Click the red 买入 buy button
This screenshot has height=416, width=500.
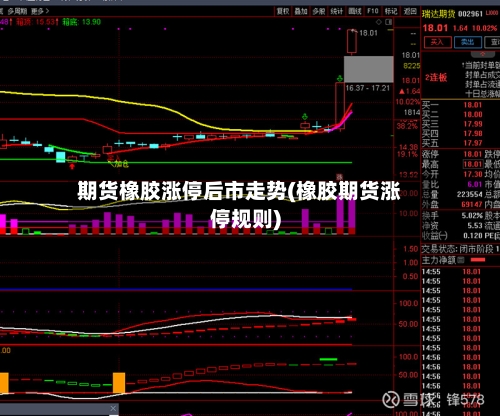pyautogui.click(x=438, y=42)
